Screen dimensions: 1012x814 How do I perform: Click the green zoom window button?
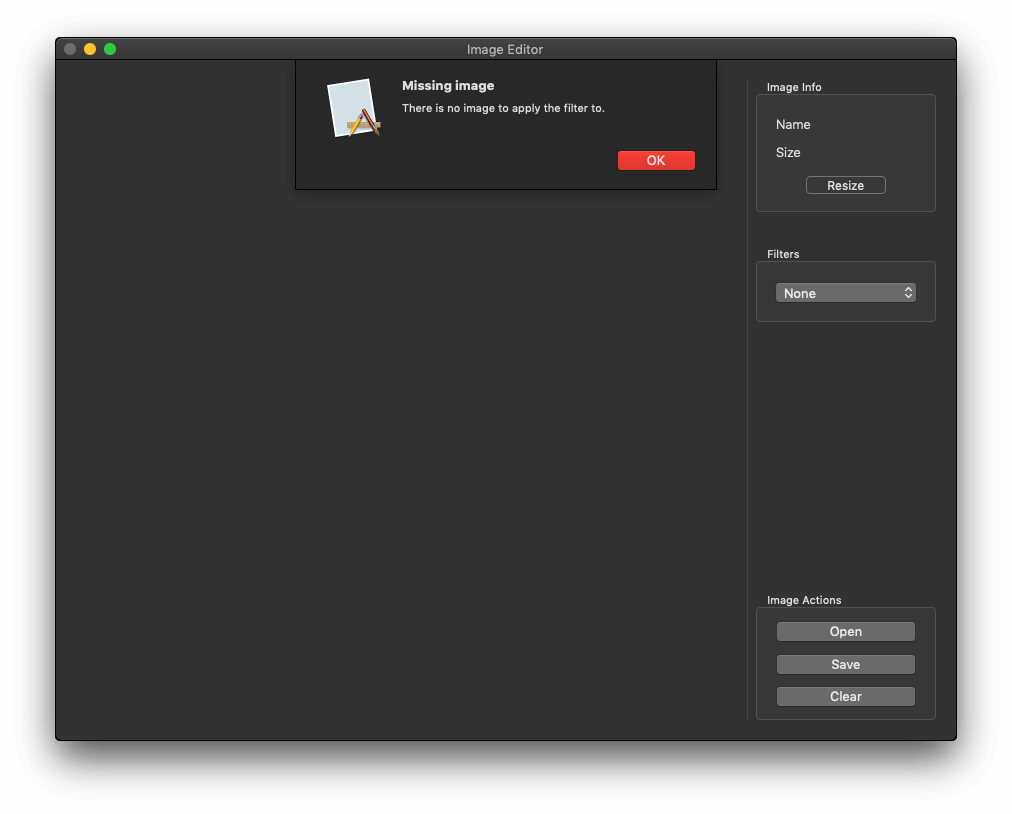[110, 49]
